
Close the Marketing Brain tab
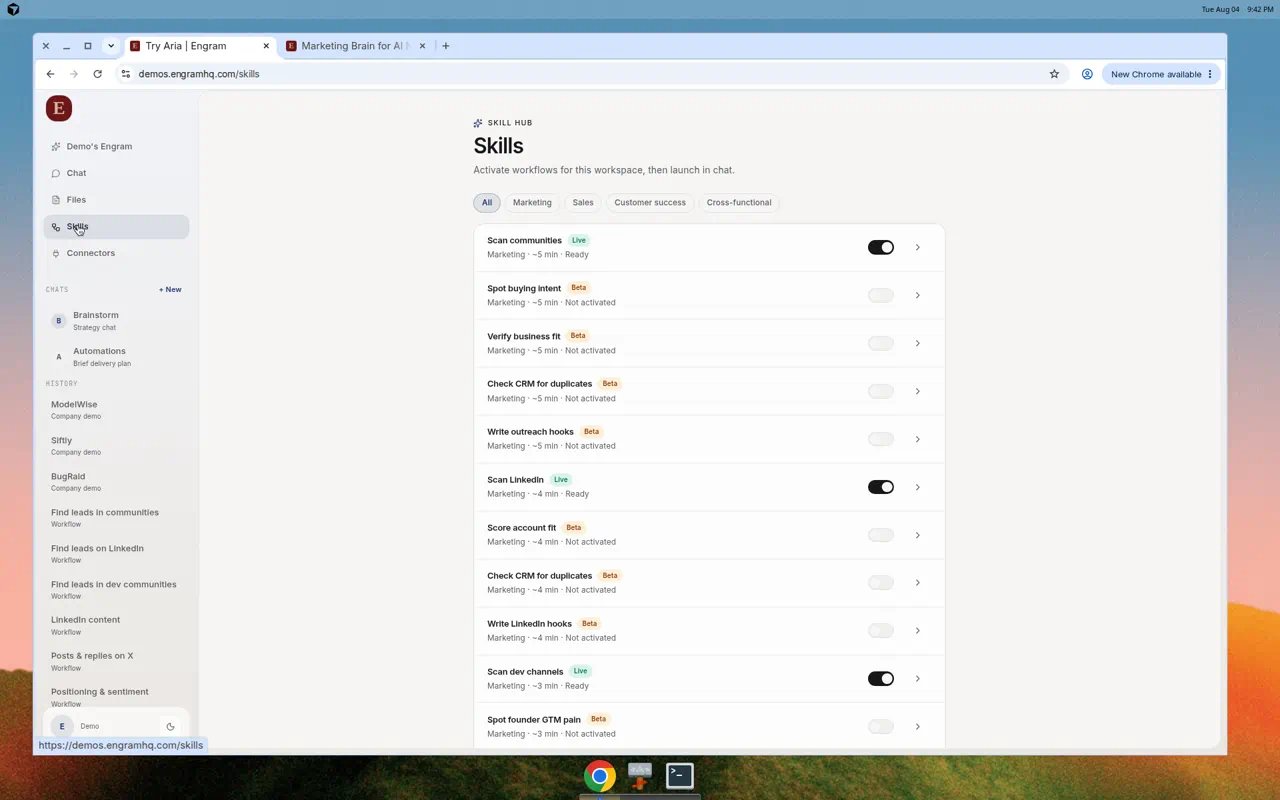point(423,46)
